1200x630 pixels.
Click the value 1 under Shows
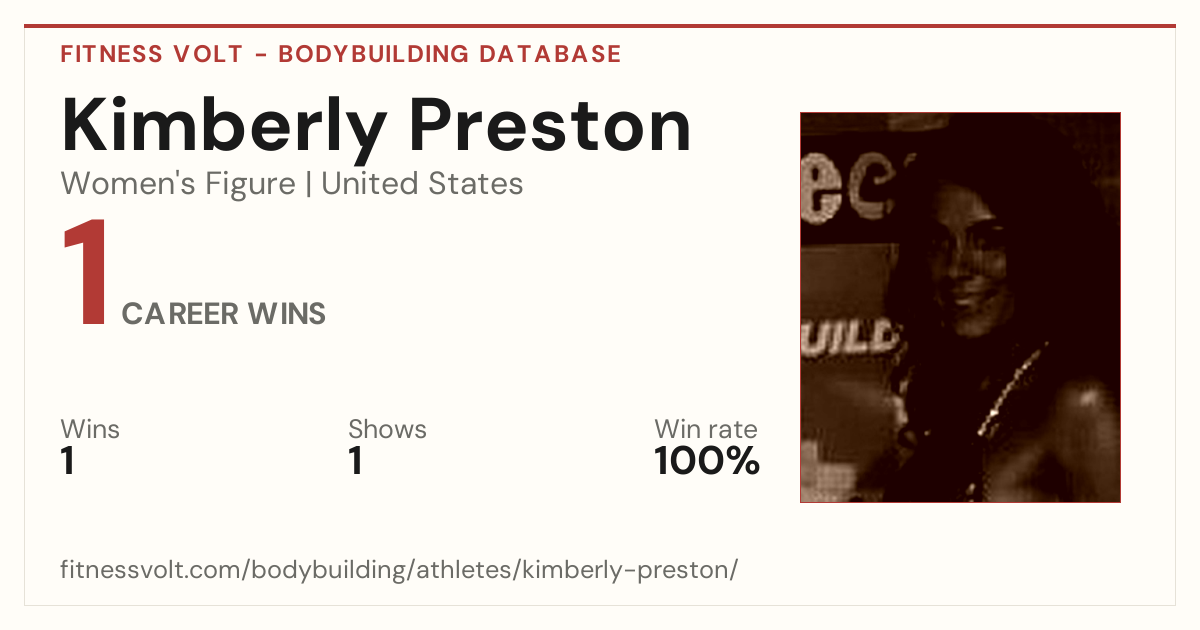click(x=356, y=461)
